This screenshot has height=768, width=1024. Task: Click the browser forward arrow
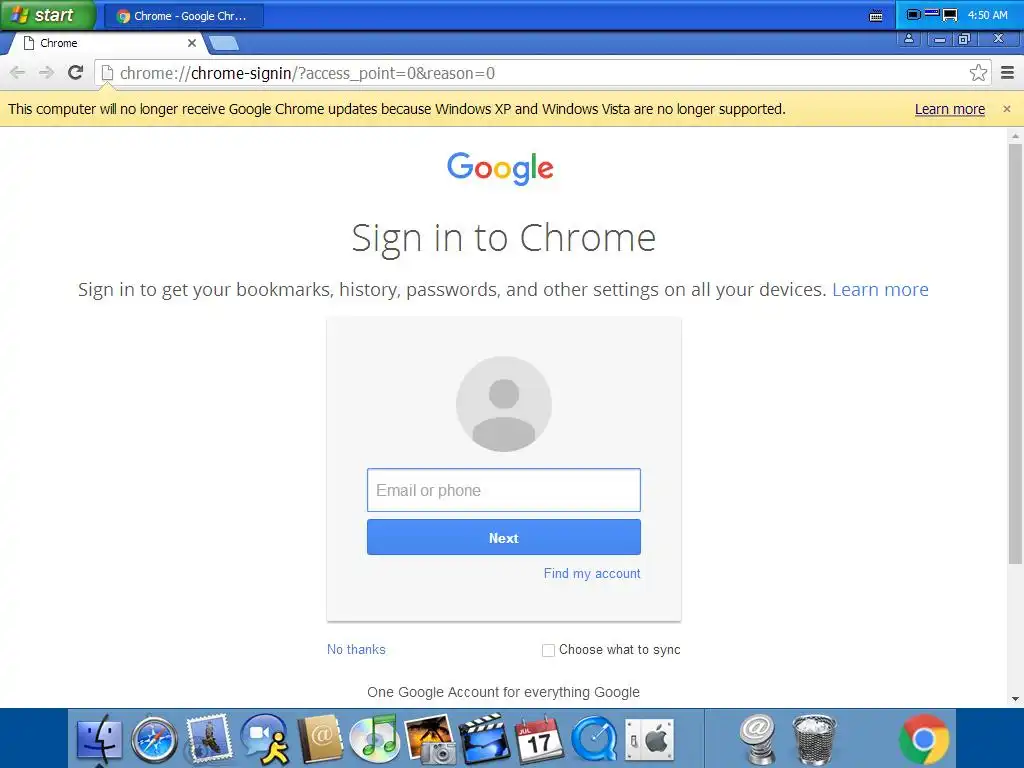pos(46,72)
